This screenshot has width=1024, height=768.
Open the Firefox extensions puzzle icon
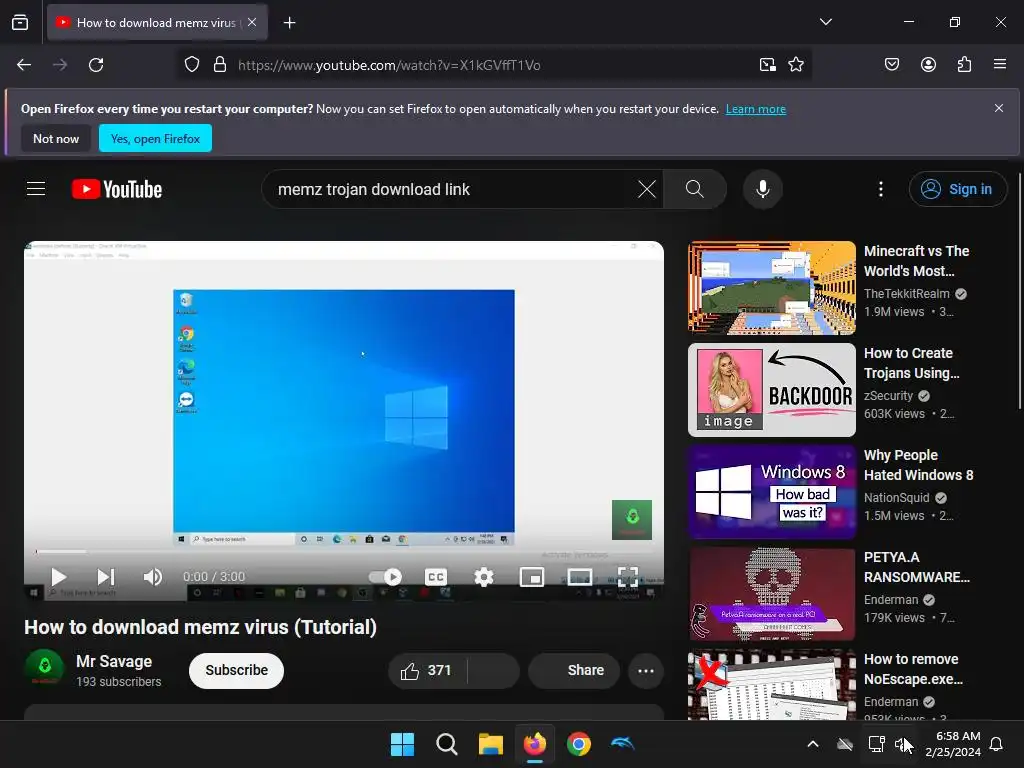(x=964, y=65)
